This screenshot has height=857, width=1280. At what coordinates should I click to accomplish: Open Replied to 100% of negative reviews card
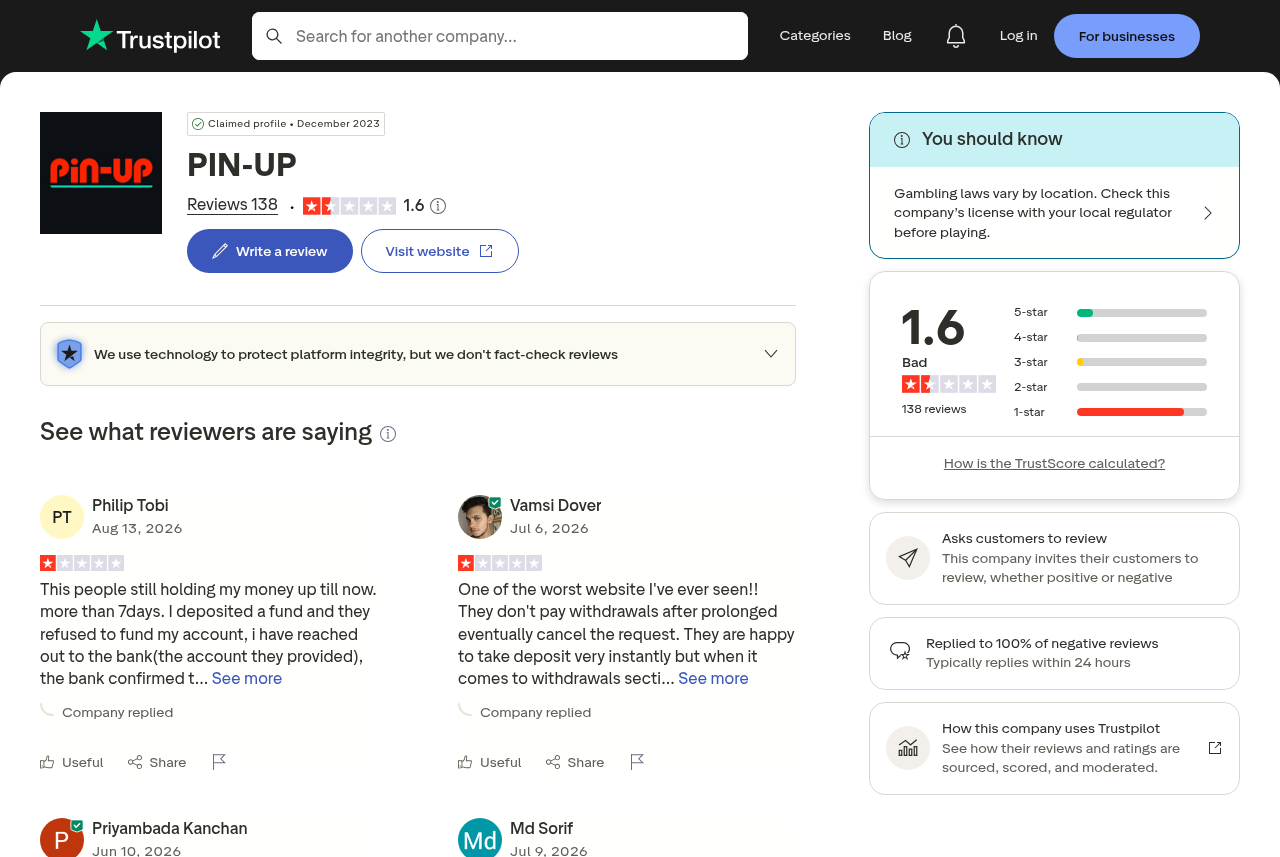click(x=1054, y=653)
